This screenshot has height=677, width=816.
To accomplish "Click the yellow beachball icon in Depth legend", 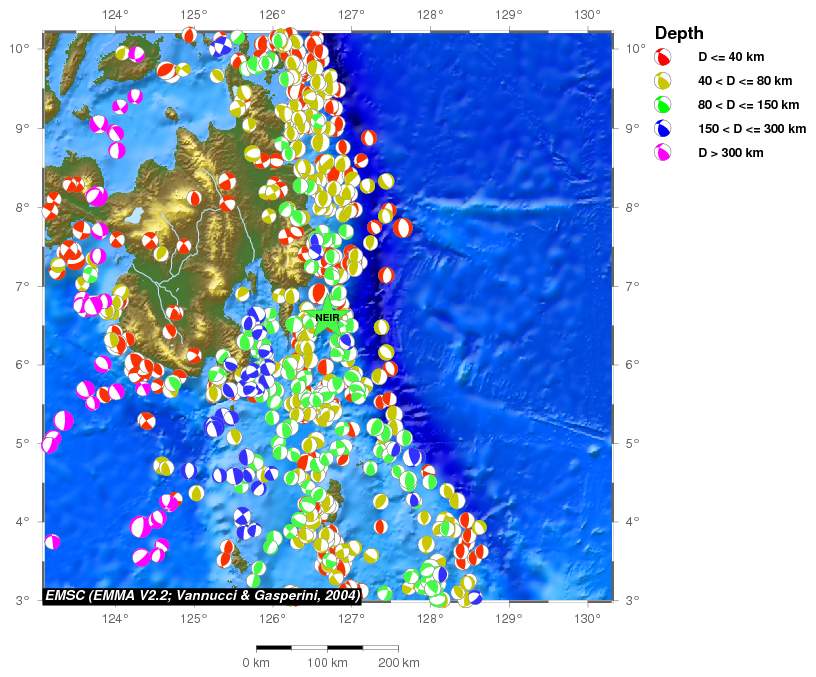I will point(662,81).
